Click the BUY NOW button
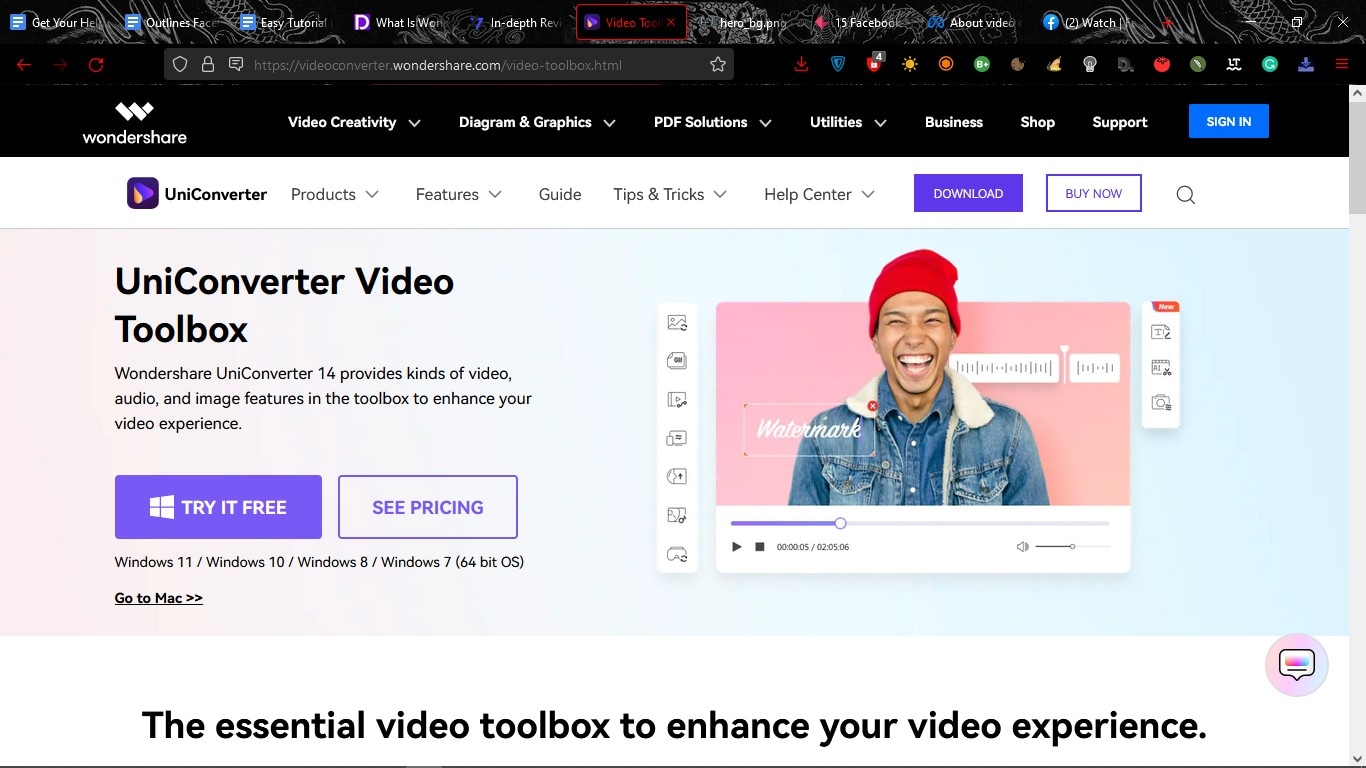This screenshot has height=768, width=1366. [1094, 194]
